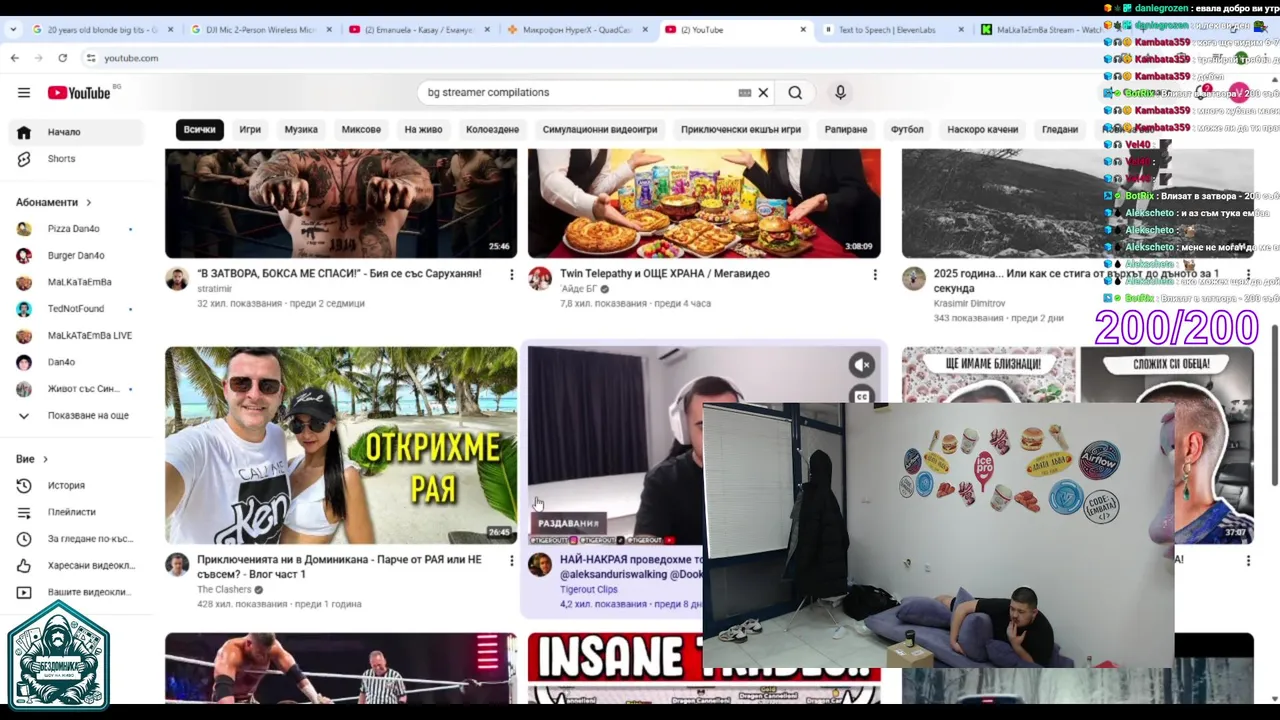Open the Burger Dan4o subscription channel
The width and height of the screenshot is (1280, 720).
tap(75, 256)
